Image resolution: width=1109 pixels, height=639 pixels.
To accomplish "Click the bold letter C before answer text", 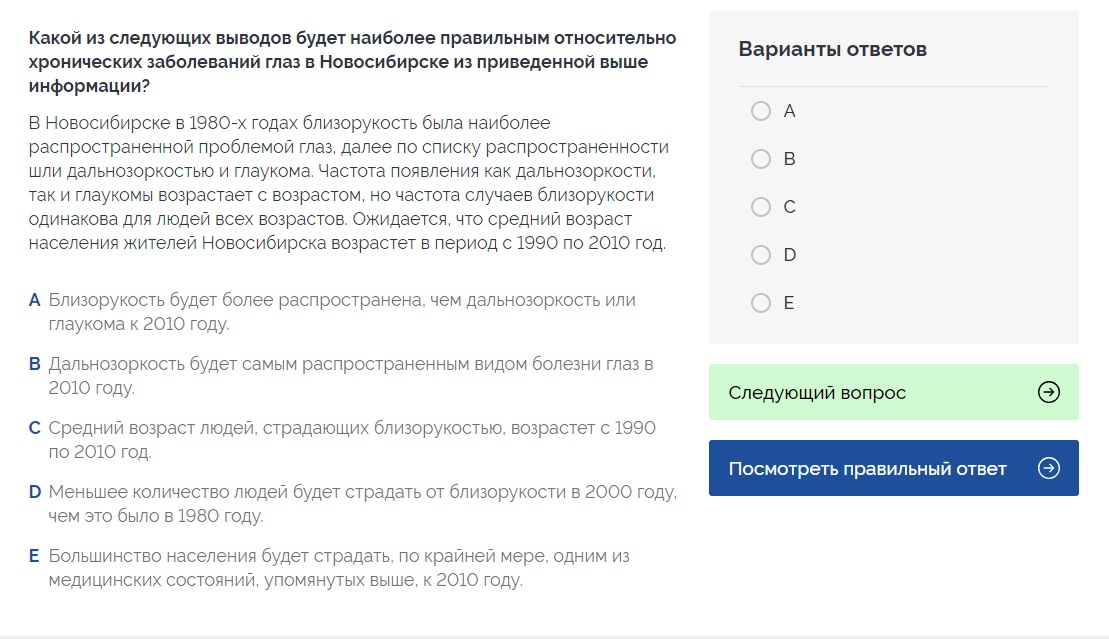I will click(34, 428).
